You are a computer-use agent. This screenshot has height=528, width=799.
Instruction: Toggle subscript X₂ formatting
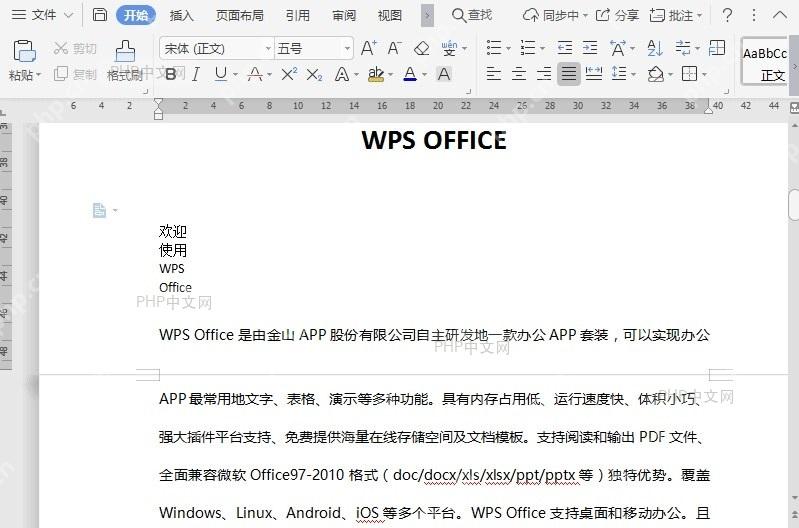tap(314, 75)
